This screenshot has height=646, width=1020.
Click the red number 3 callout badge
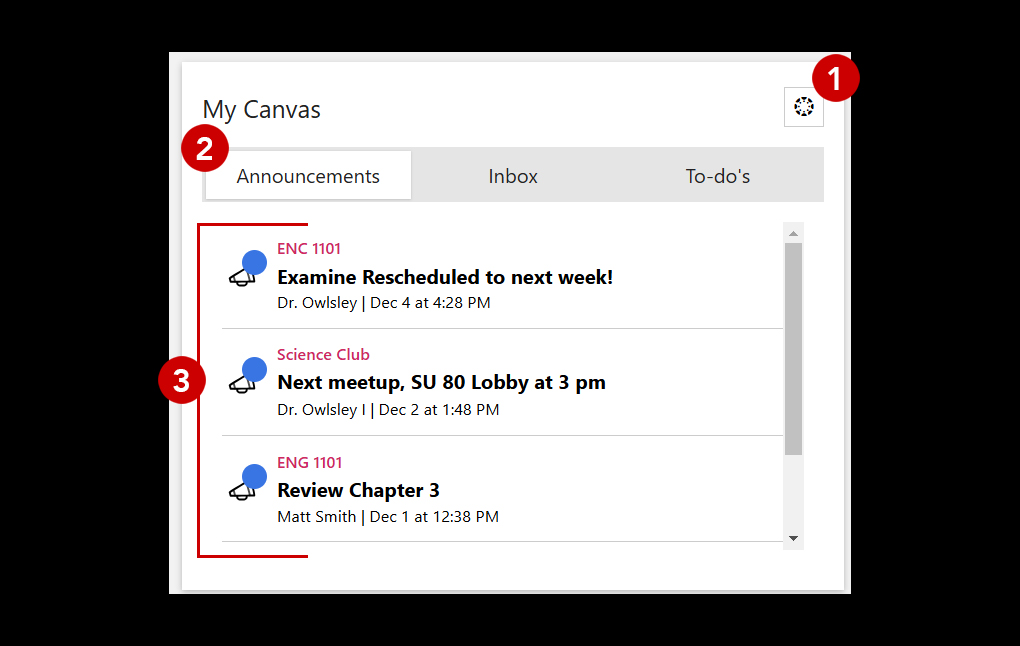click(x=182, y=381)
